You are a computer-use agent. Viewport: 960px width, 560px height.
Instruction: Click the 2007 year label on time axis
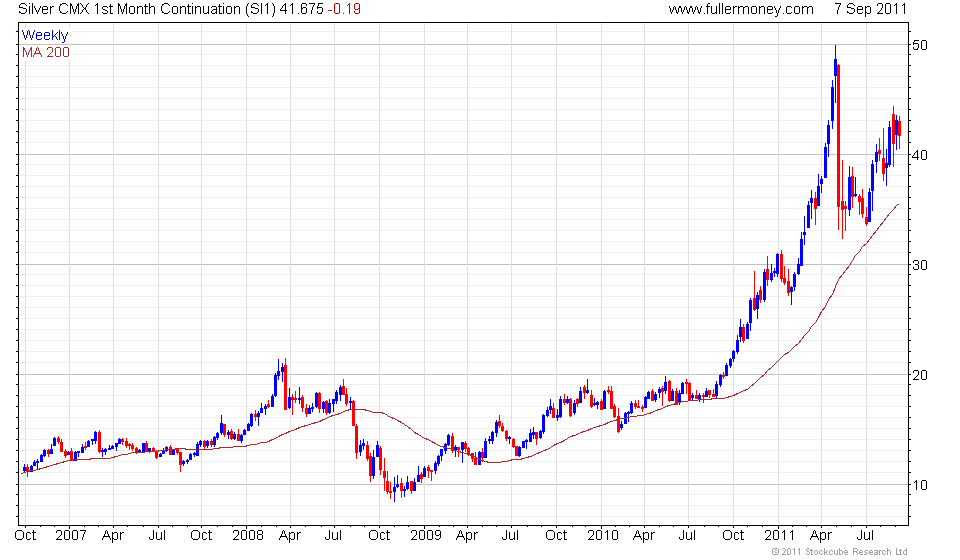pyautogui.click(x=70, y=536)
